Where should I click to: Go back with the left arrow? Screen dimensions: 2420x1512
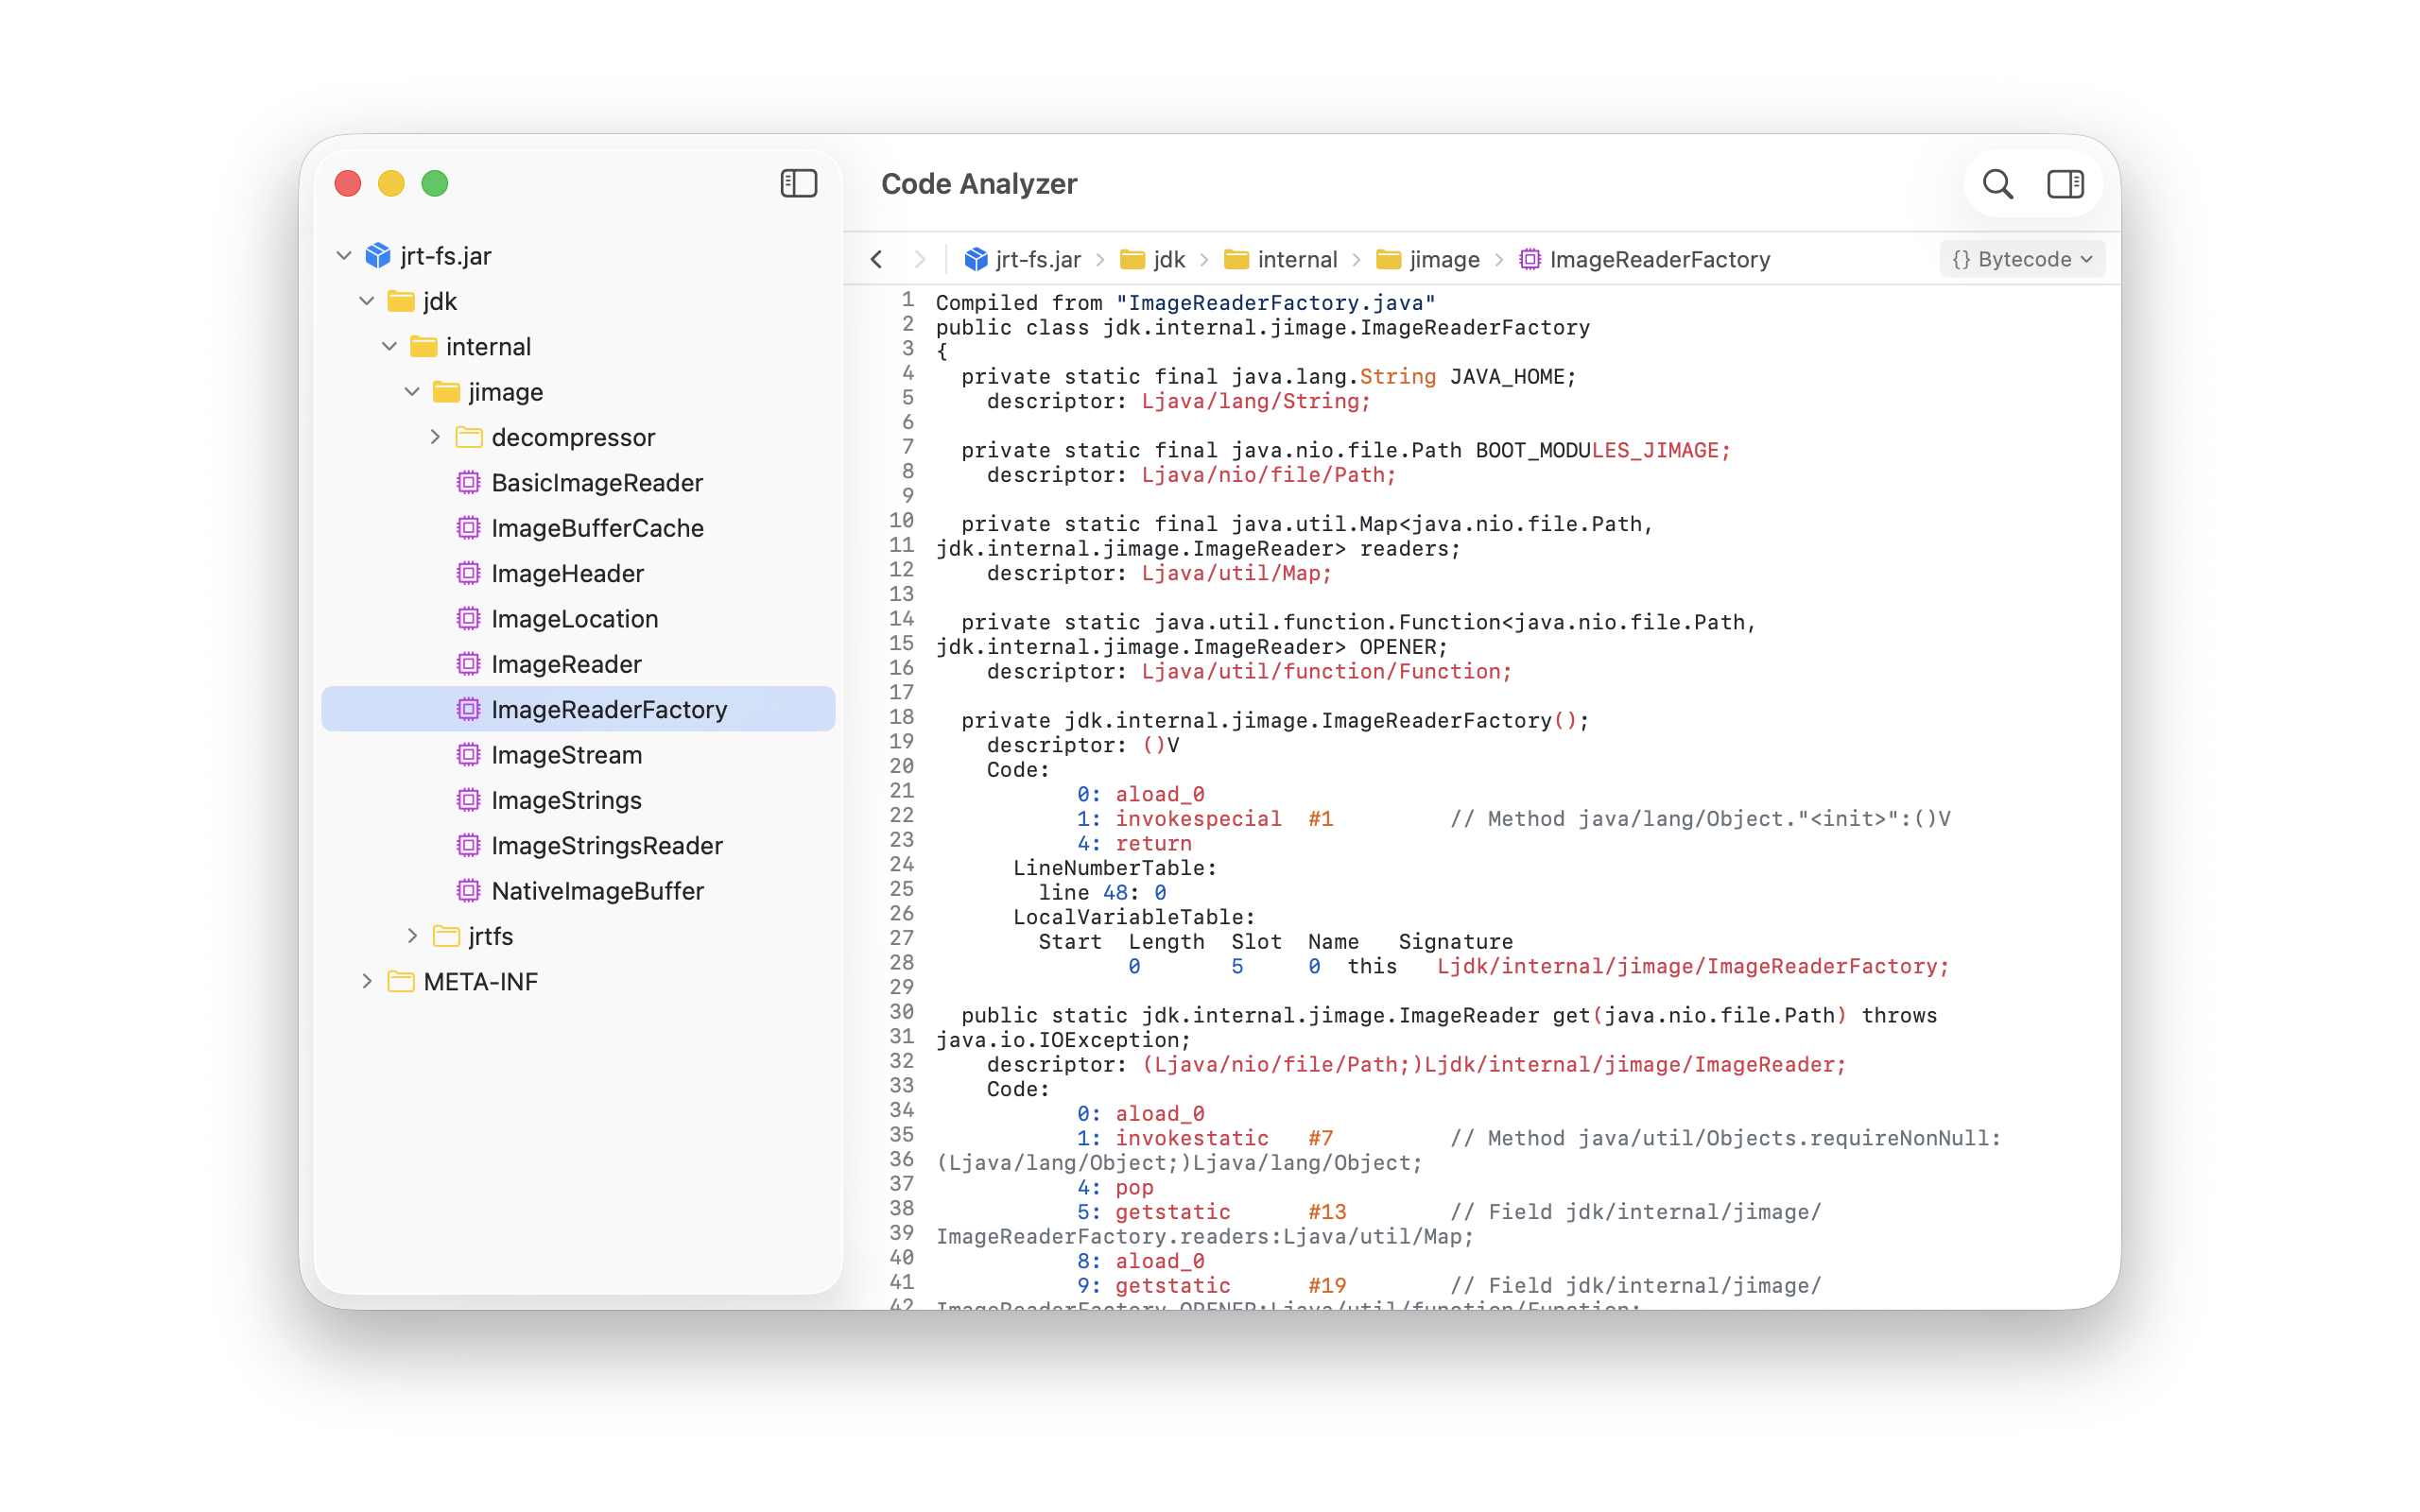tap(877, 260)
